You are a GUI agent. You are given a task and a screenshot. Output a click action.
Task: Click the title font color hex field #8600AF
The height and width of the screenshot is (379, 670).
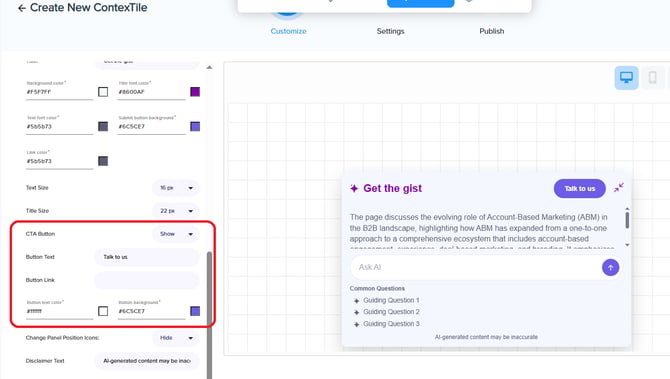(152, 92)
